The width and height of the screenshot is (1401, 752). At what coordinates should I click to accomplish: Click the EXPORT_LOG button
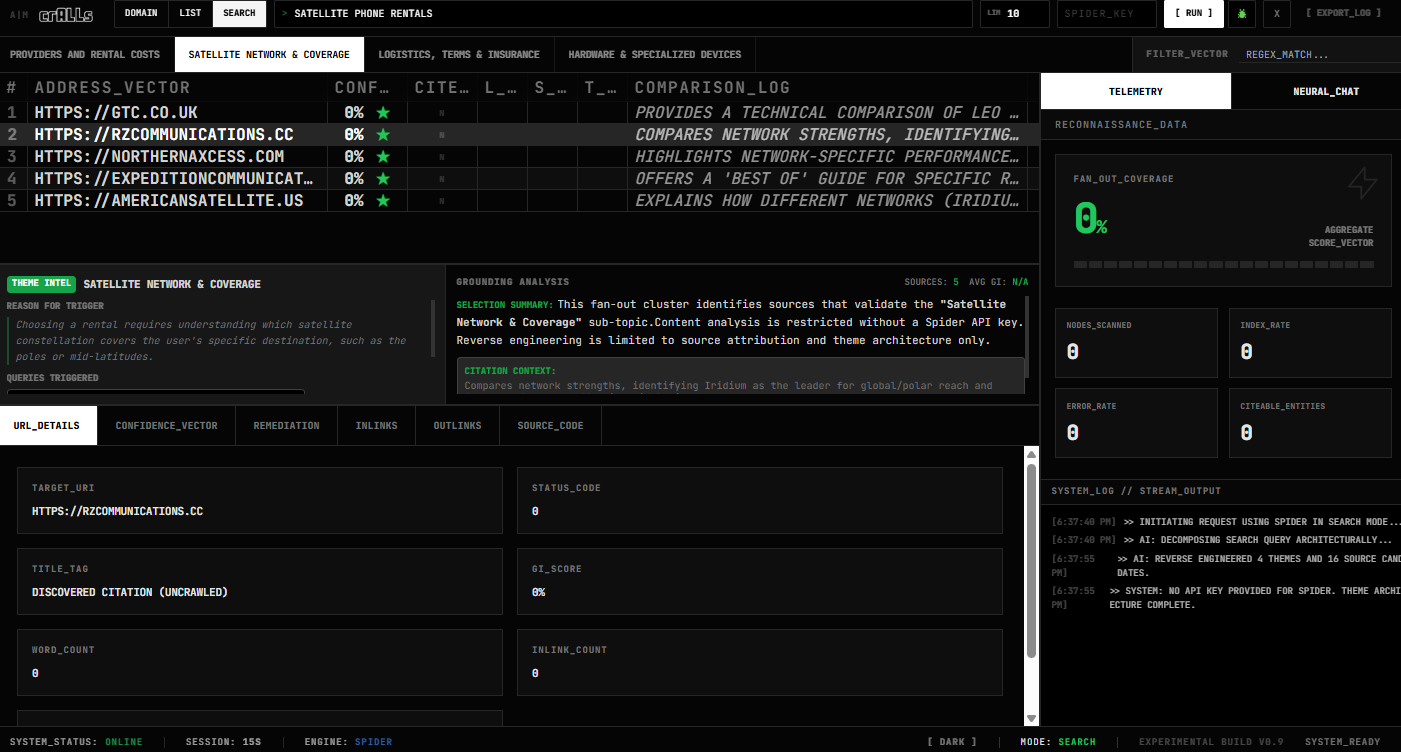tap(1343, 14)
